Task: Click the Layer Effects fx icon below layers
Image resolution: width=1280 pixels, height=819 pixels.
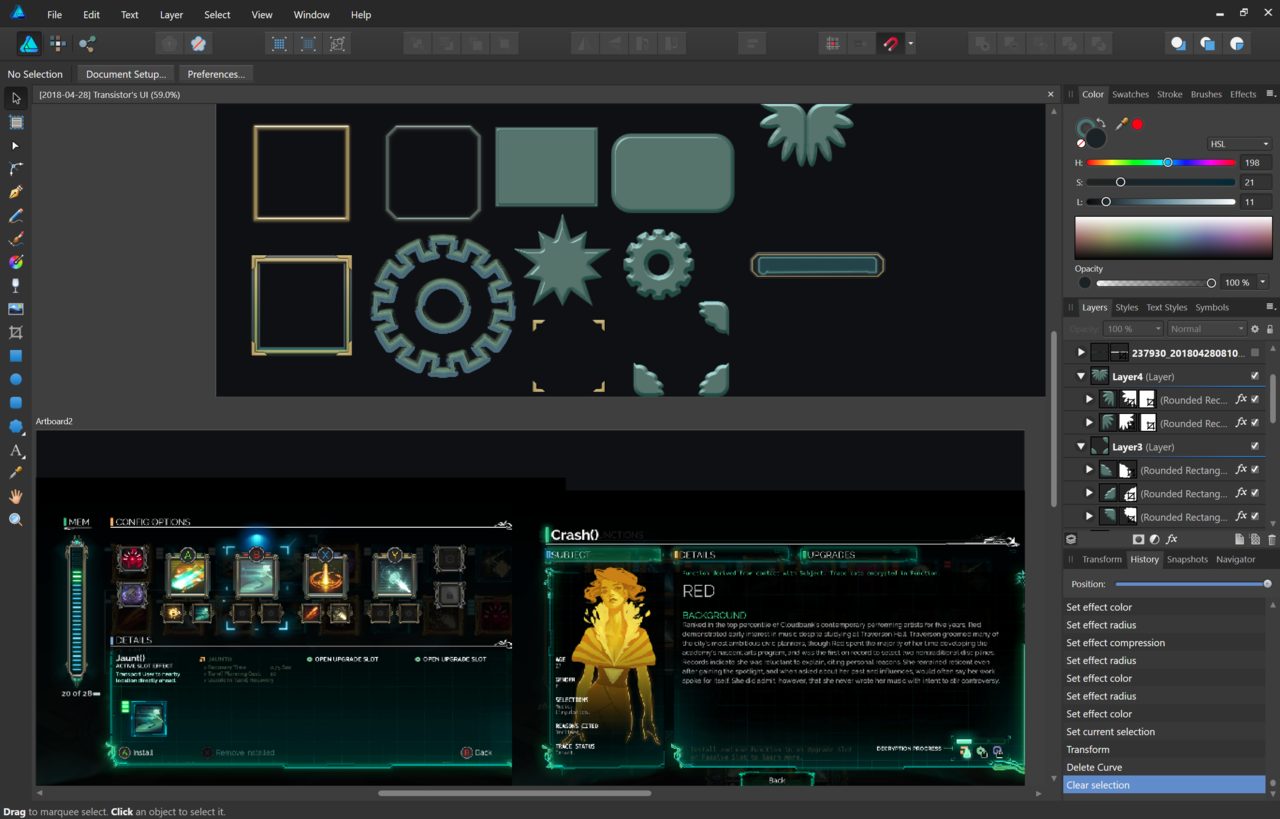Action: pyautogui.click(x=1171, y=539)
